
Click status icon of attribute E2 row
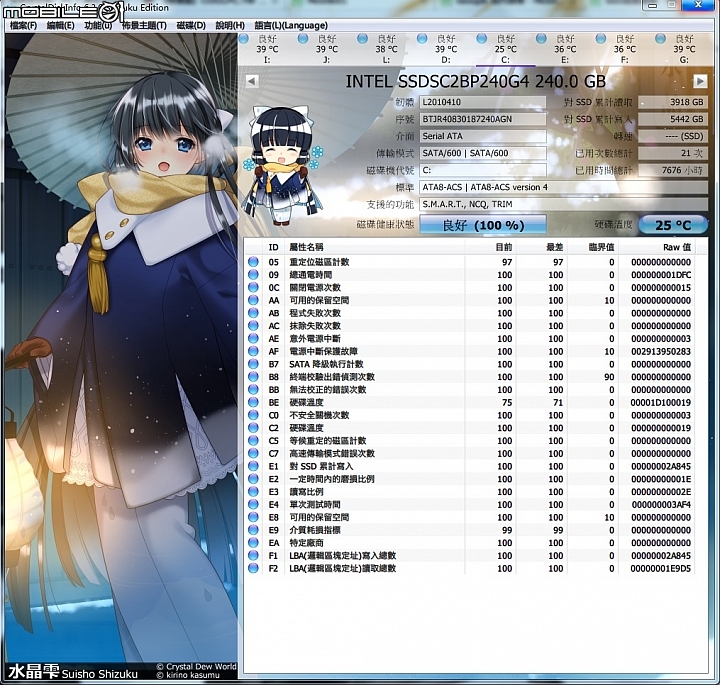[253, 479]
